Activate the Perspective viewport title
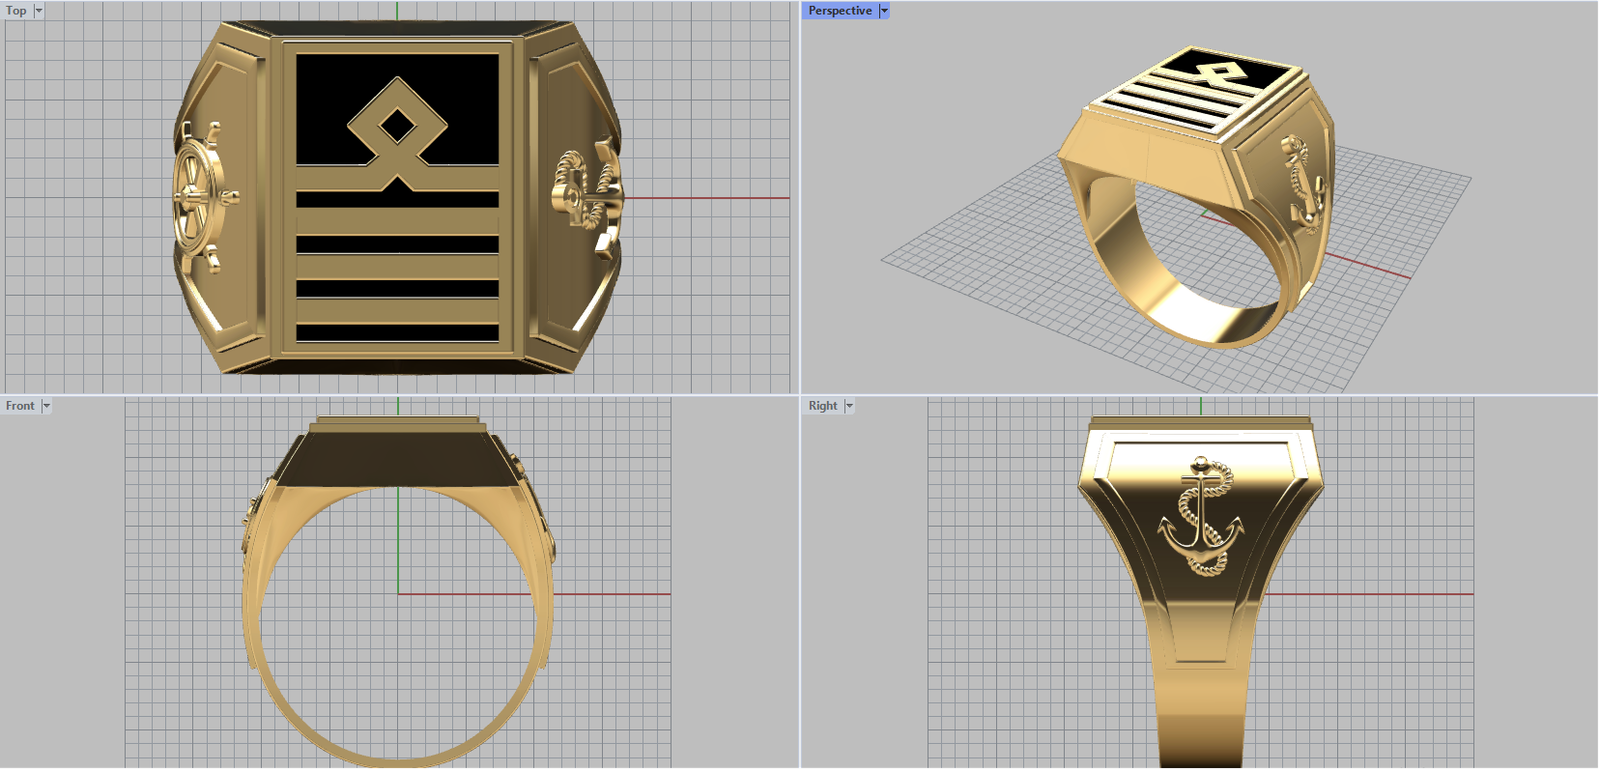Screen dimensions: 1600x772 tap(839, 11)
